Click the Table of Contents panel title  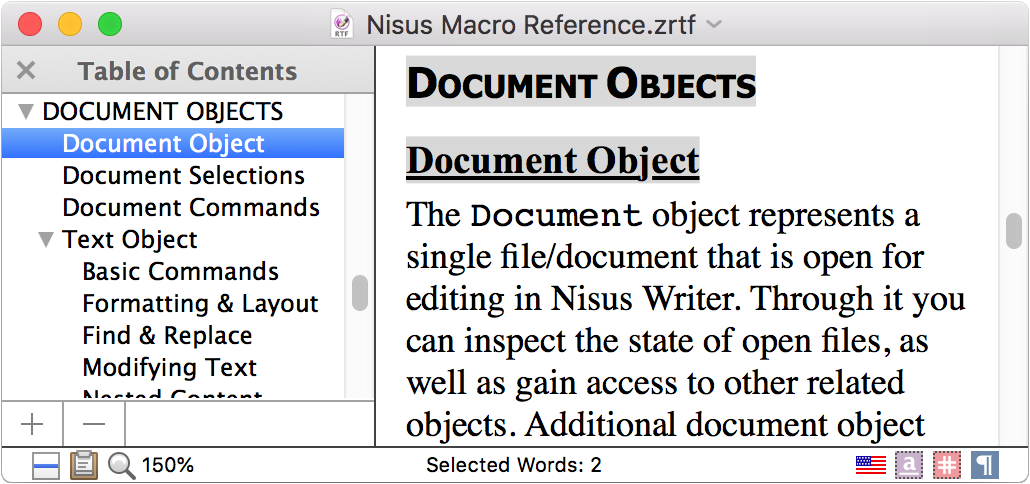187,71
